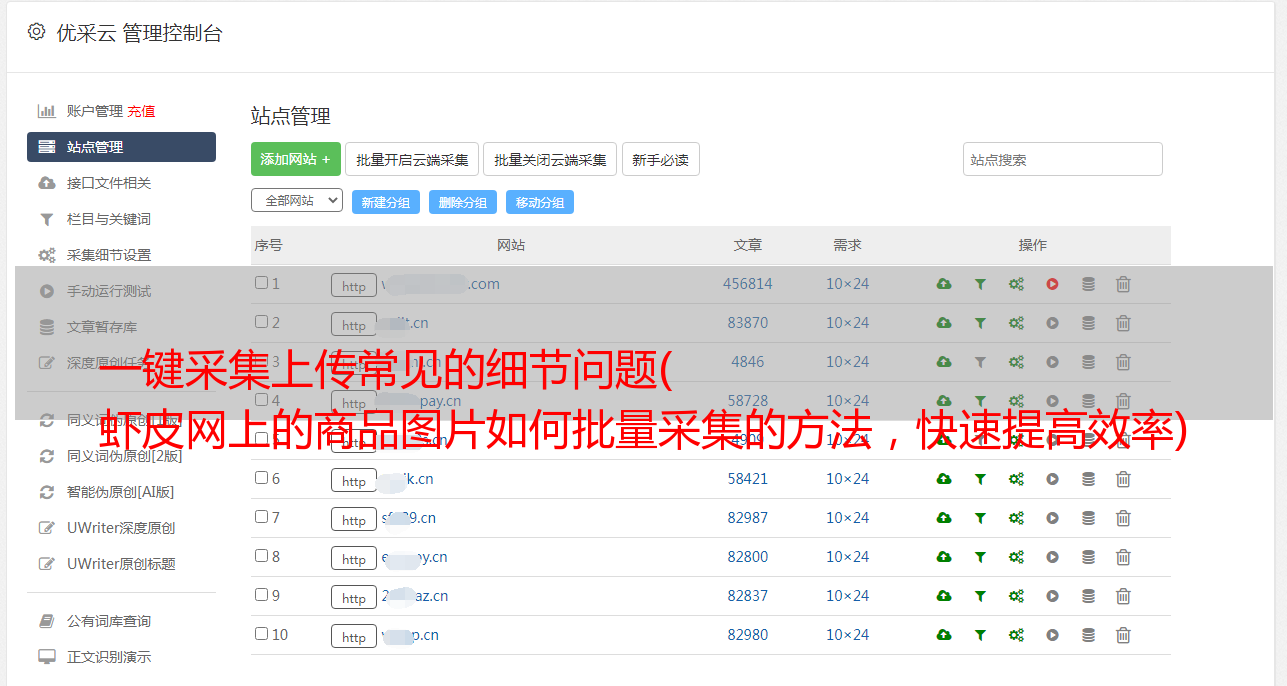Open the database icon in row 9
The width and height of the screenshot is (1287, 686).
[1088, 596]
